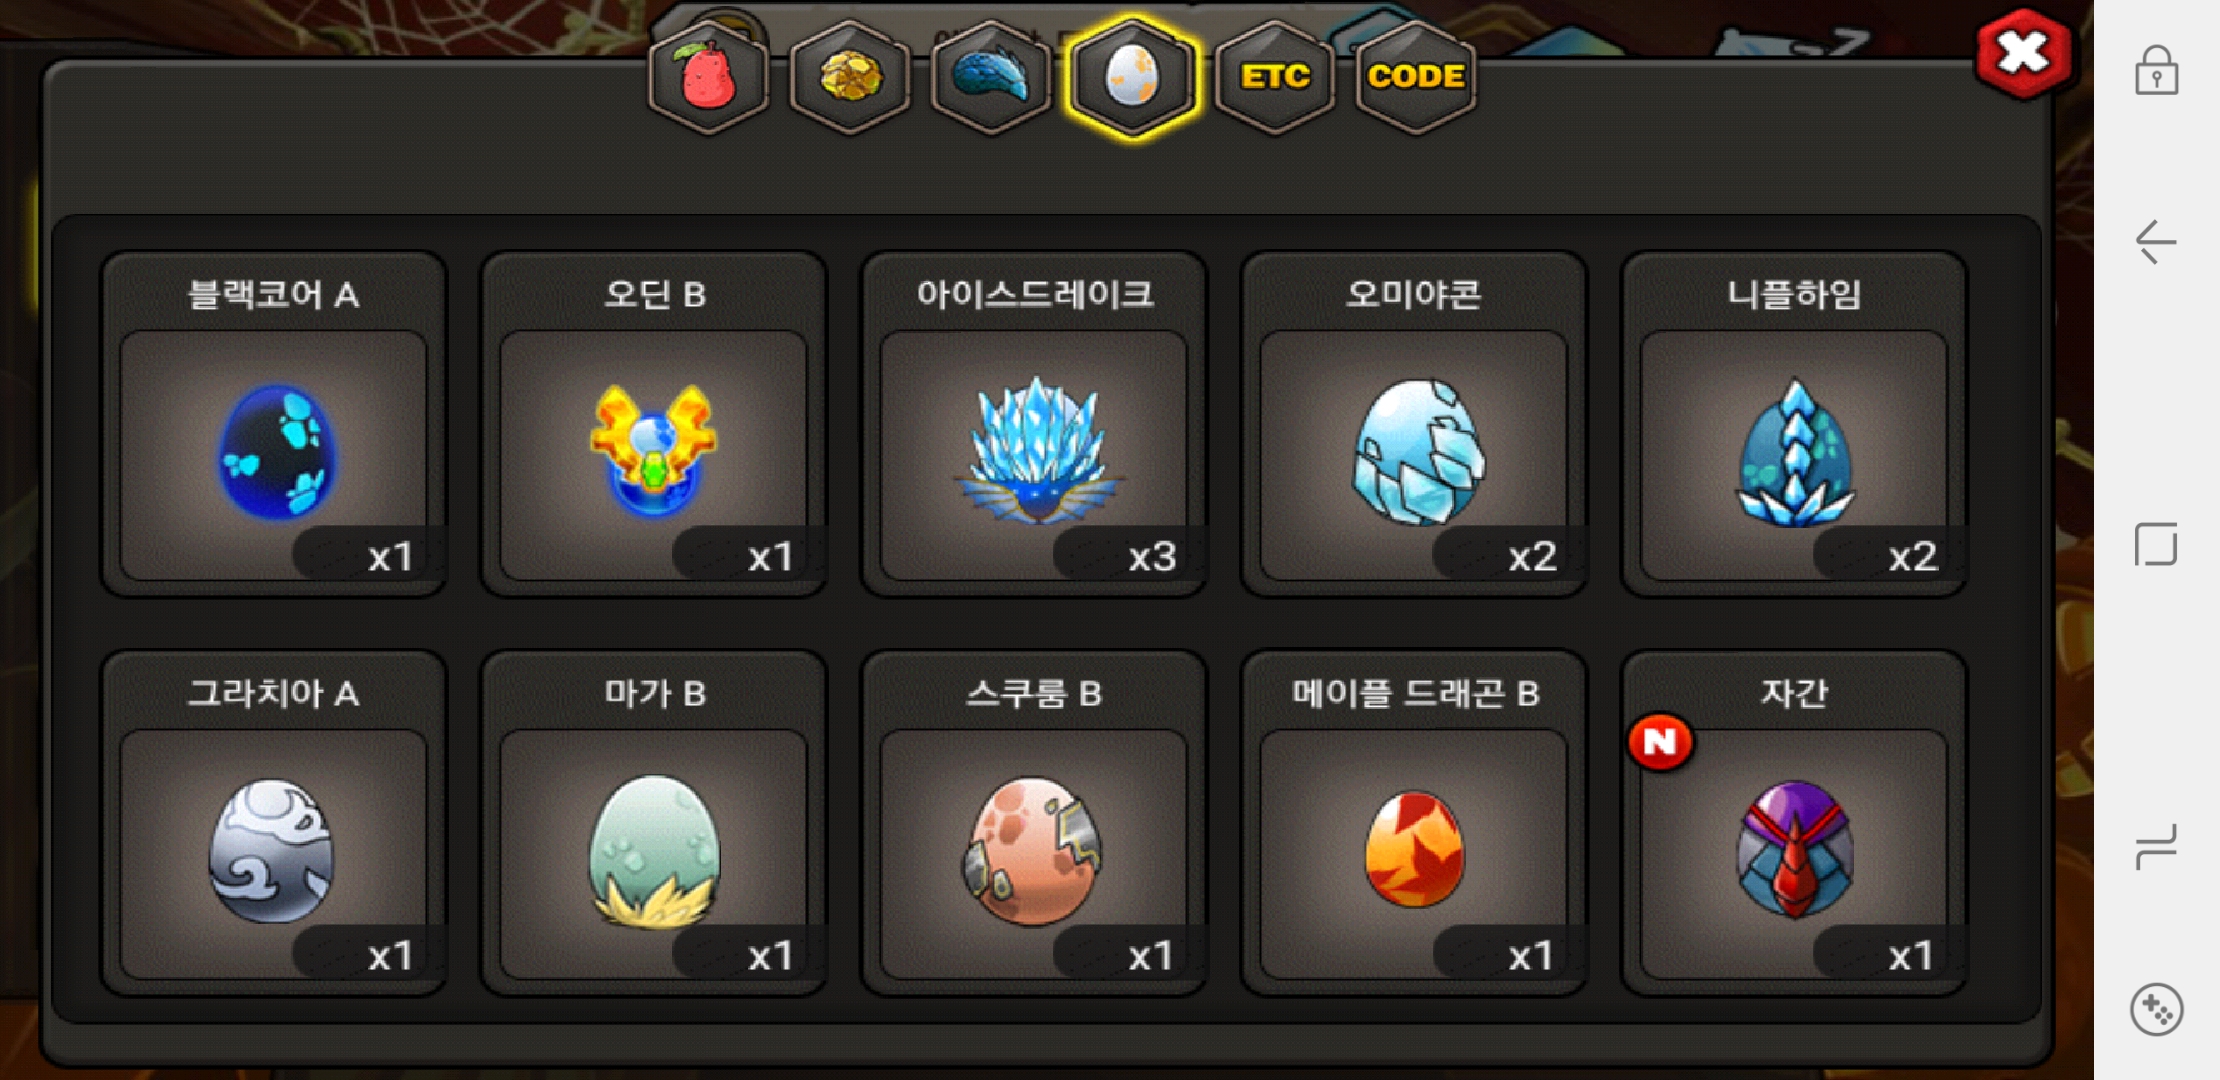The height and width of the screenshot is (1080, 2220).
Task: Close the inventory with the red X
Action: click(2023, 53)
